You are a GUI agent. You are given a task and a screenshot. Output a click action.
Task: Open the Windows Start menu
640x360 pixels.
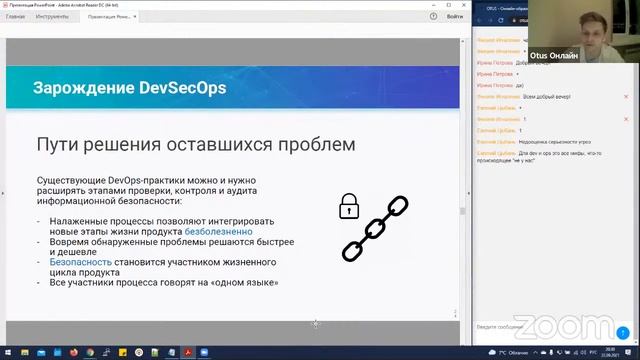pyautogui.click(x=8, y=353)
